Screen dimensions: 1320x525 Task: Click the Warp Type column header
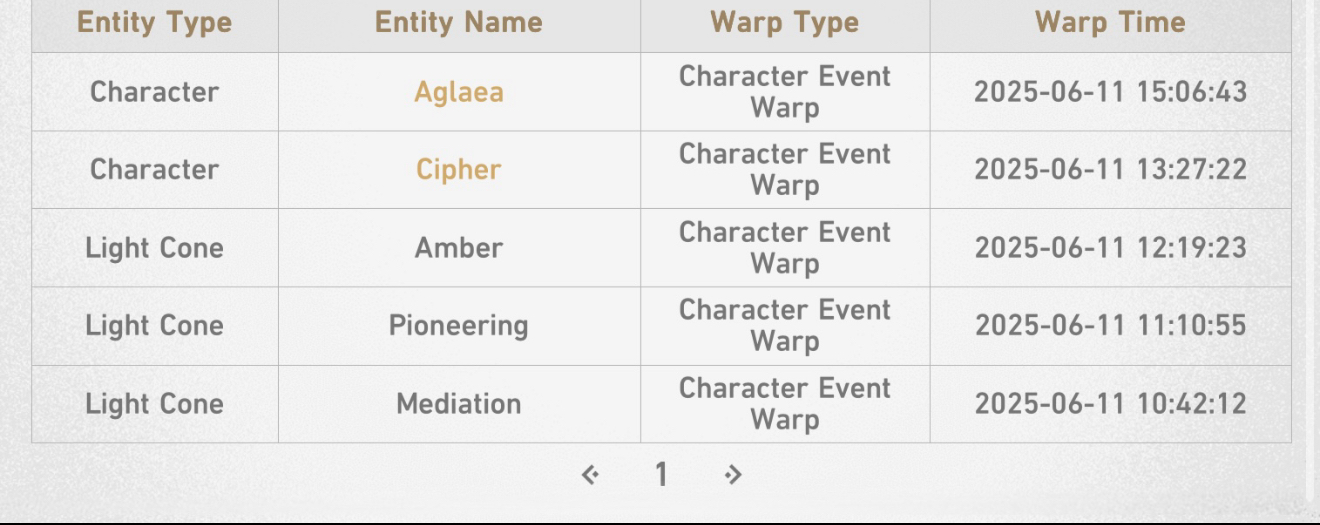point(785,23)
